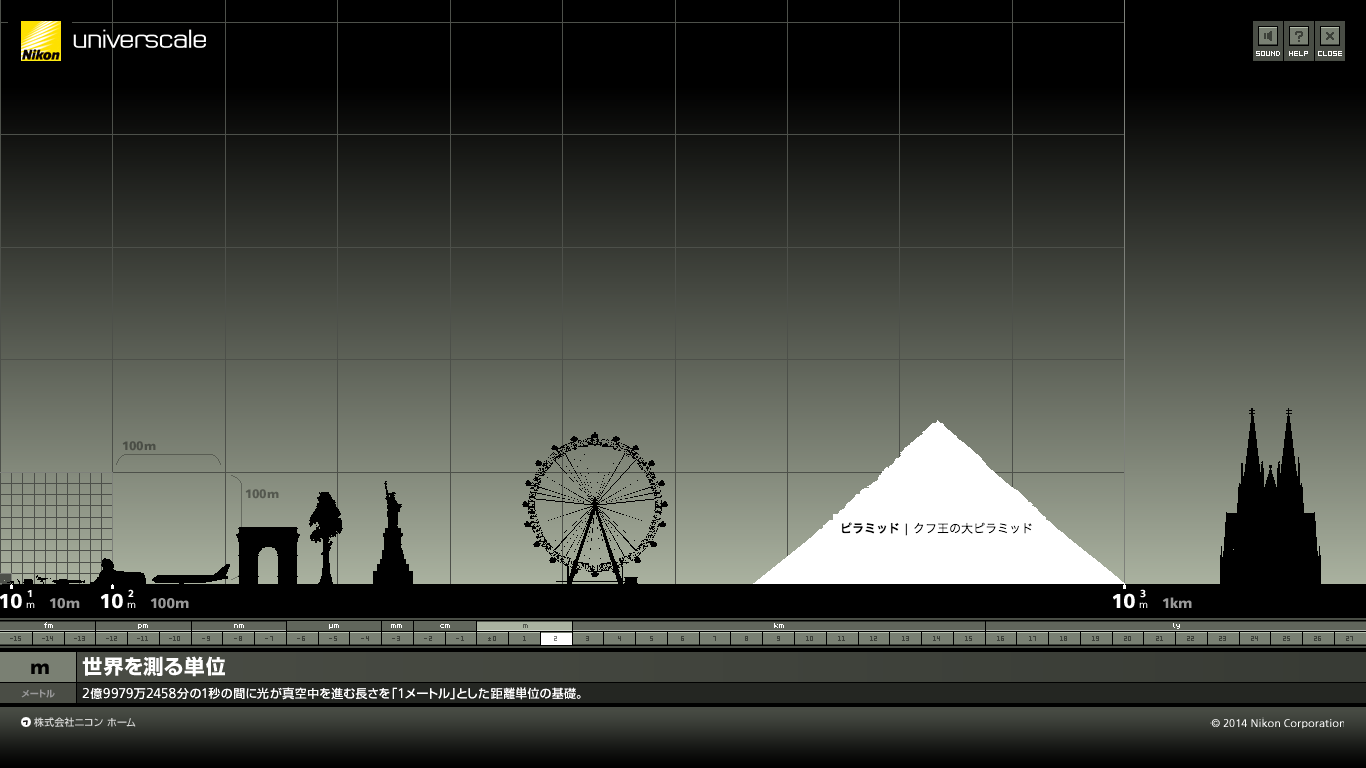1366x768 pixels.
Task: Go to scale exponent -4
Action: click(365, 638)
